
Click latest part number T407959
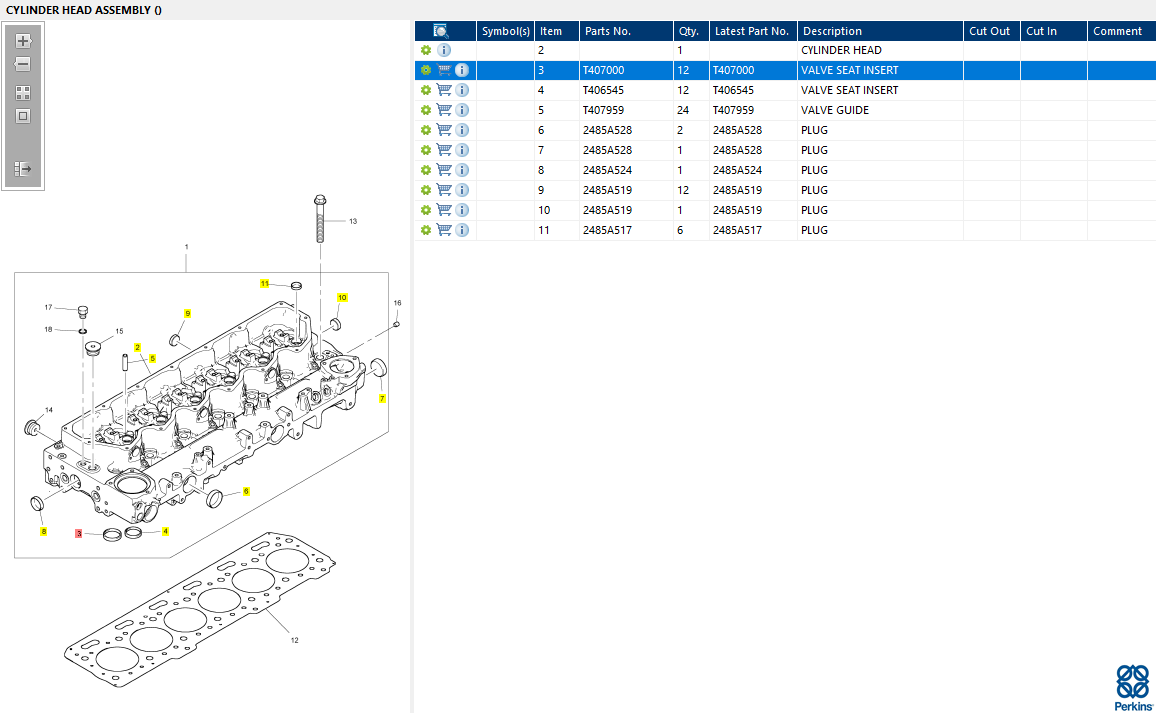pos(733,110)
